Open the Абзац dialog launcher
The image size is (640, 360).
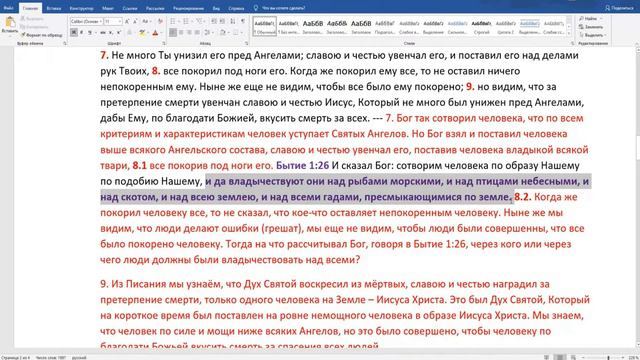click(247, 43)
